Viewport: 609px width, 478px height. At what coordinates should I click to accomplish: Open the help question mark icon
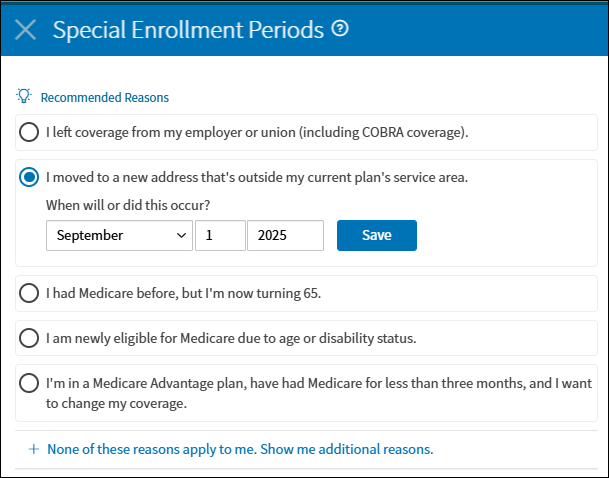pos(340,29)
